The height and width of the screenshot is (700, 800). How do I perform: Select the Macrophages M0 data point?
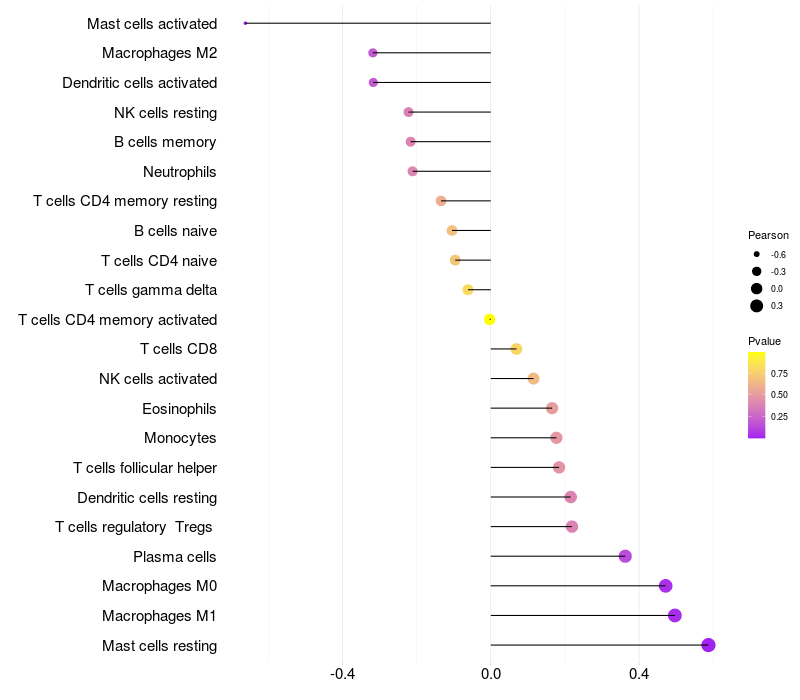pos(665,586)
